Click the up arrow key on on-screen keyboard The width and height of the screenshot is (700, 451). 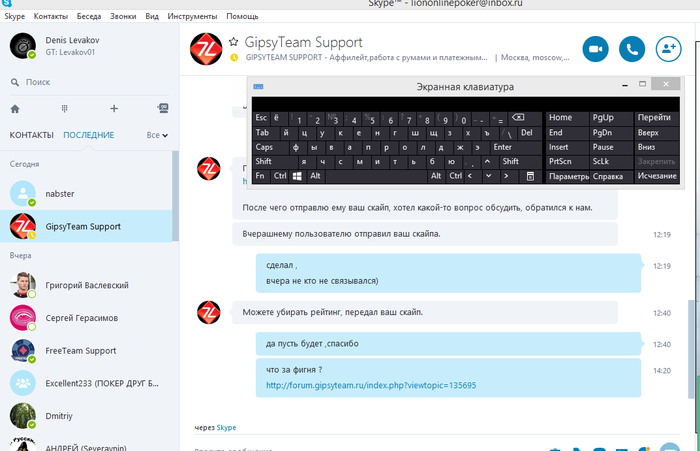click(x=488, y=162)
